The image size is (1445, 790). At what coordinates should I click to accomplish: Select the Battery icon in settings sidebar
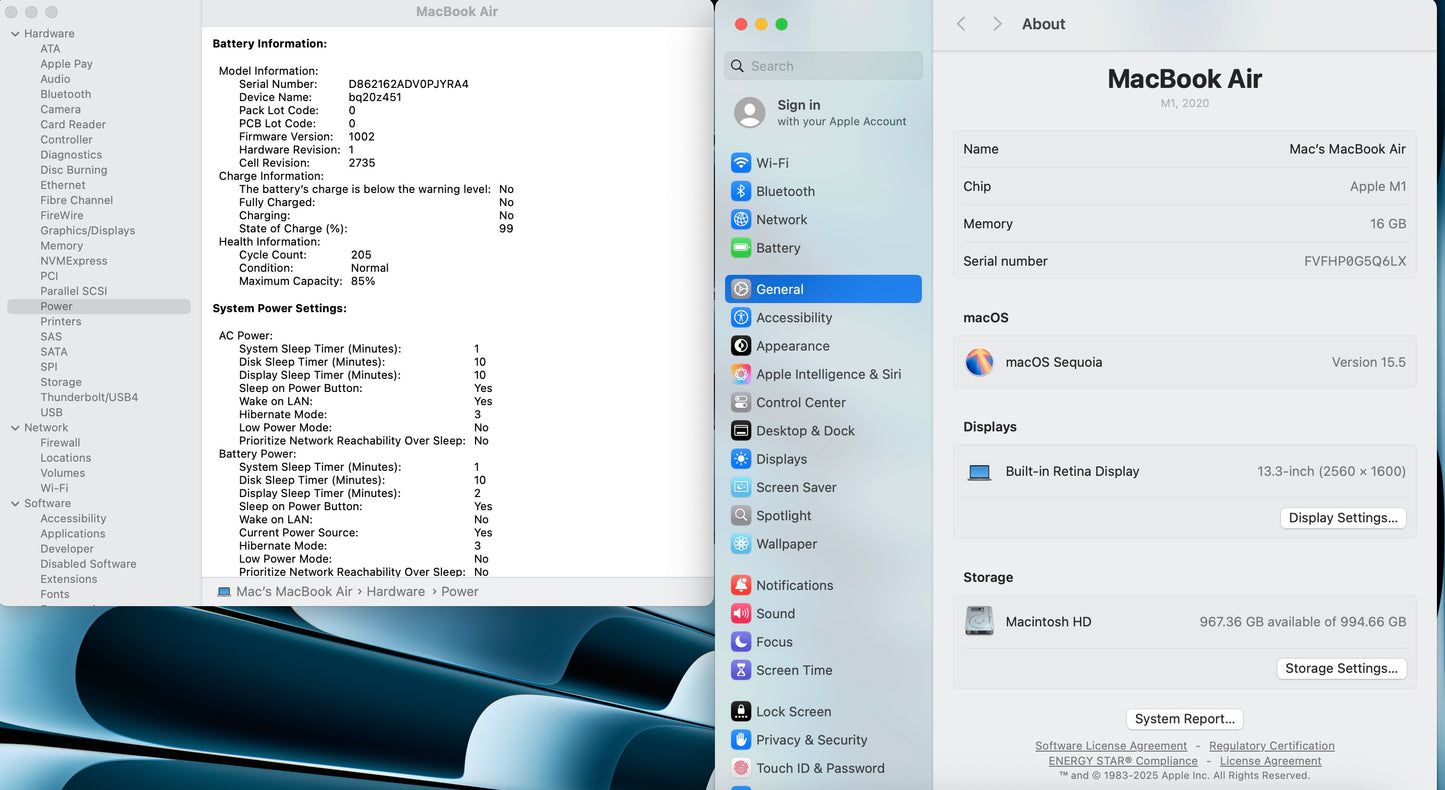(x=741, y=248)
